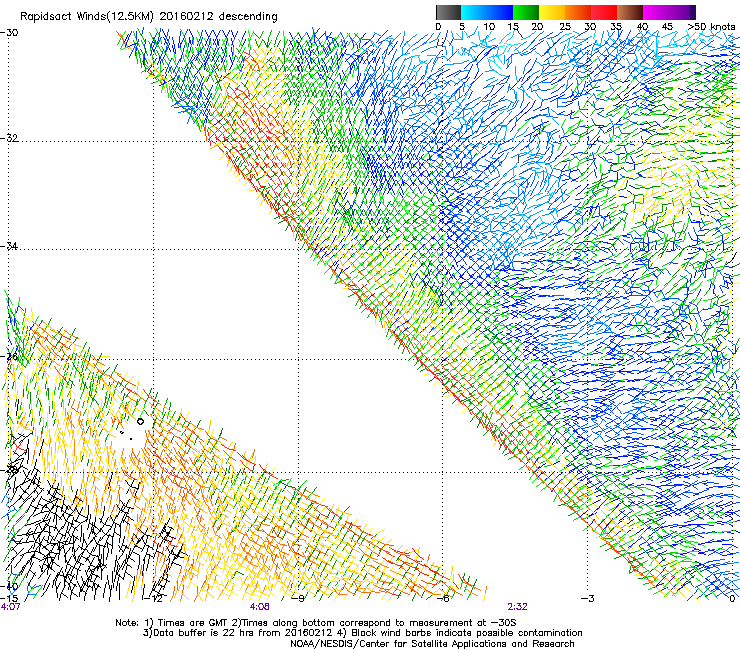Click the legend label '35' under color bar
This screenshot has width=740, height=650.
pos(616,26)
